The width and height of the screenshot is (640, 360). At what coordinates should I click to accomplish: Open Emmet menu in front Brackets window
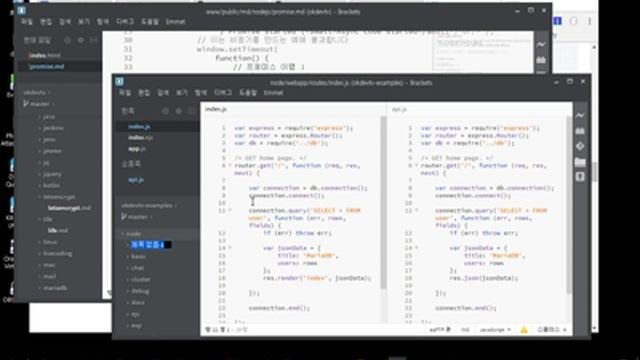[273, 93]
